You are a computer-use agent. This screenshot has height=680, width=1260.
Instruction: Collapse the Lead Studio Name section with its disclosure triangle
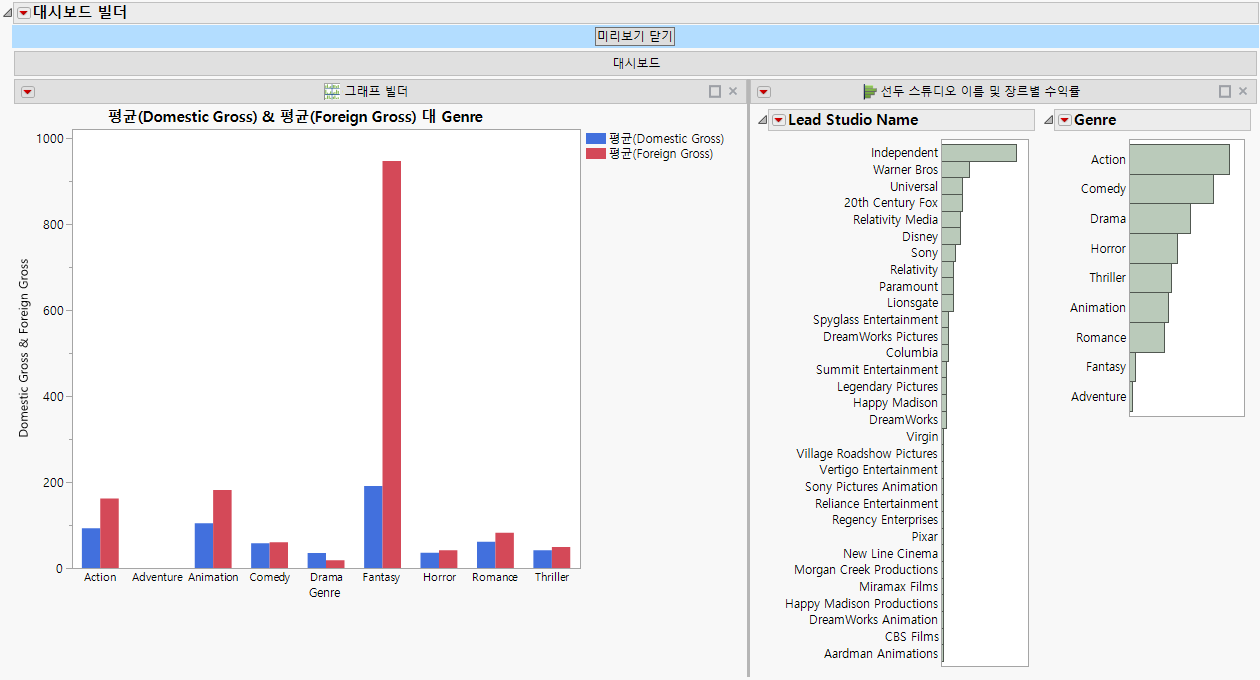click(761, 119)
